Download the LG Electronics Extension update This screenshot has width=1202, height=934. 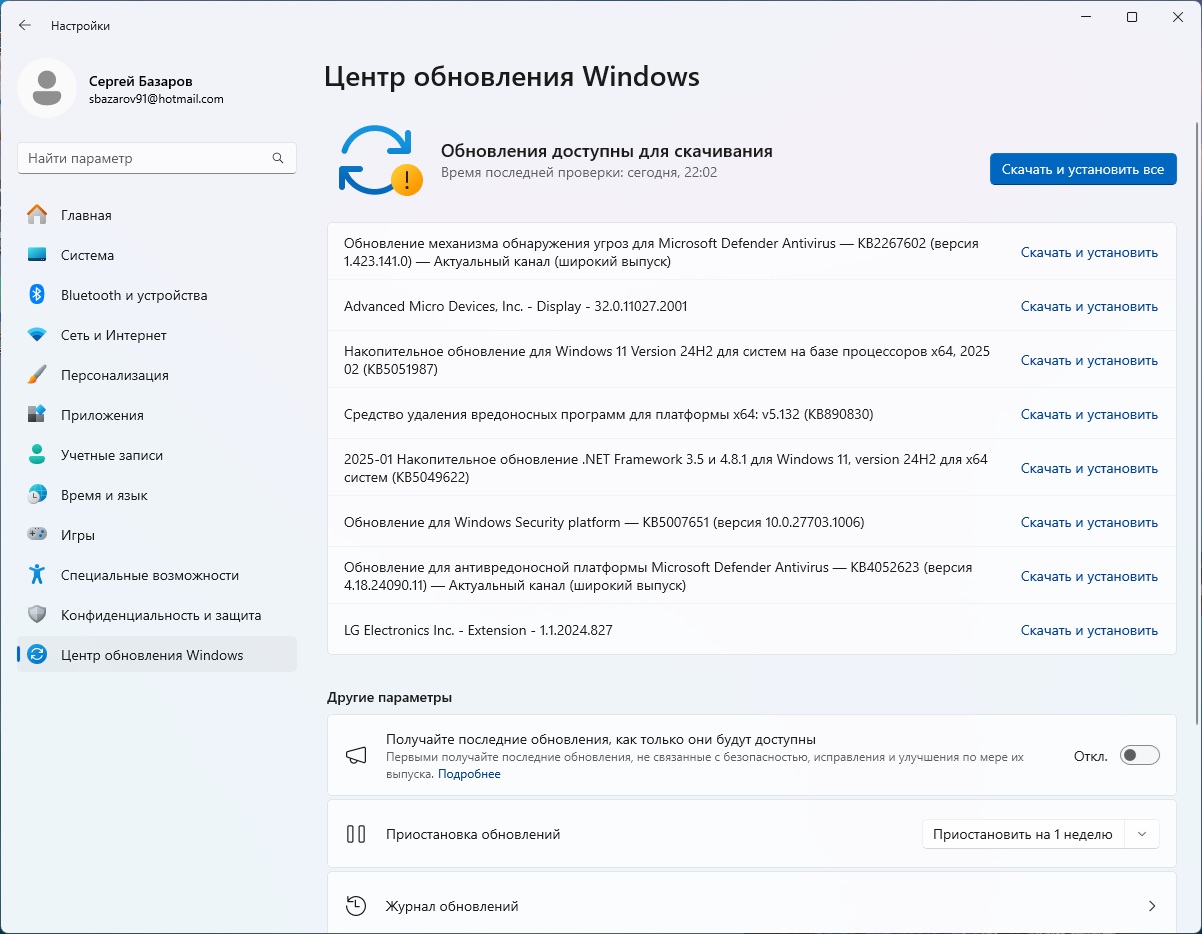1089,631
